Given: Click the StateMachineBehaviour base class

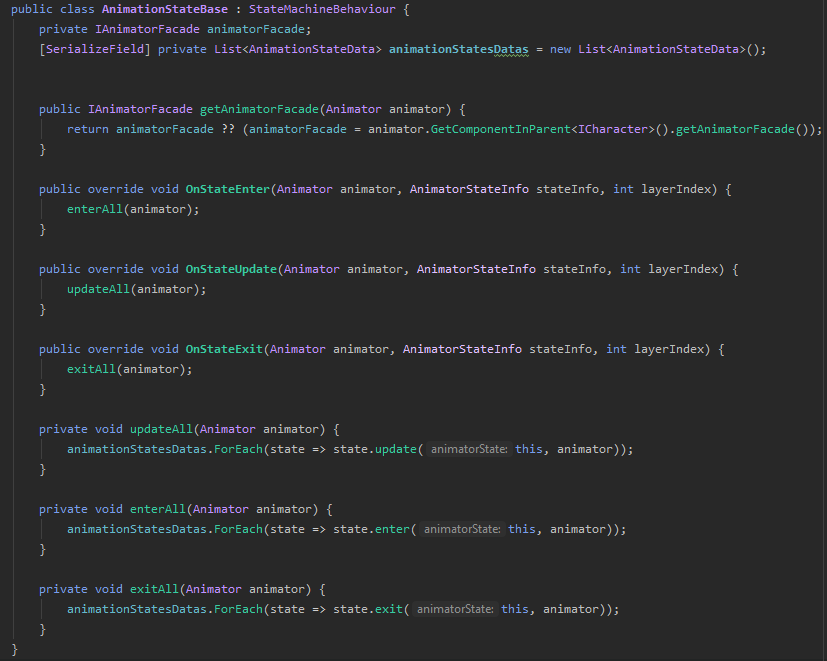Looking at the screenshot, I should [x=322, y=9].
